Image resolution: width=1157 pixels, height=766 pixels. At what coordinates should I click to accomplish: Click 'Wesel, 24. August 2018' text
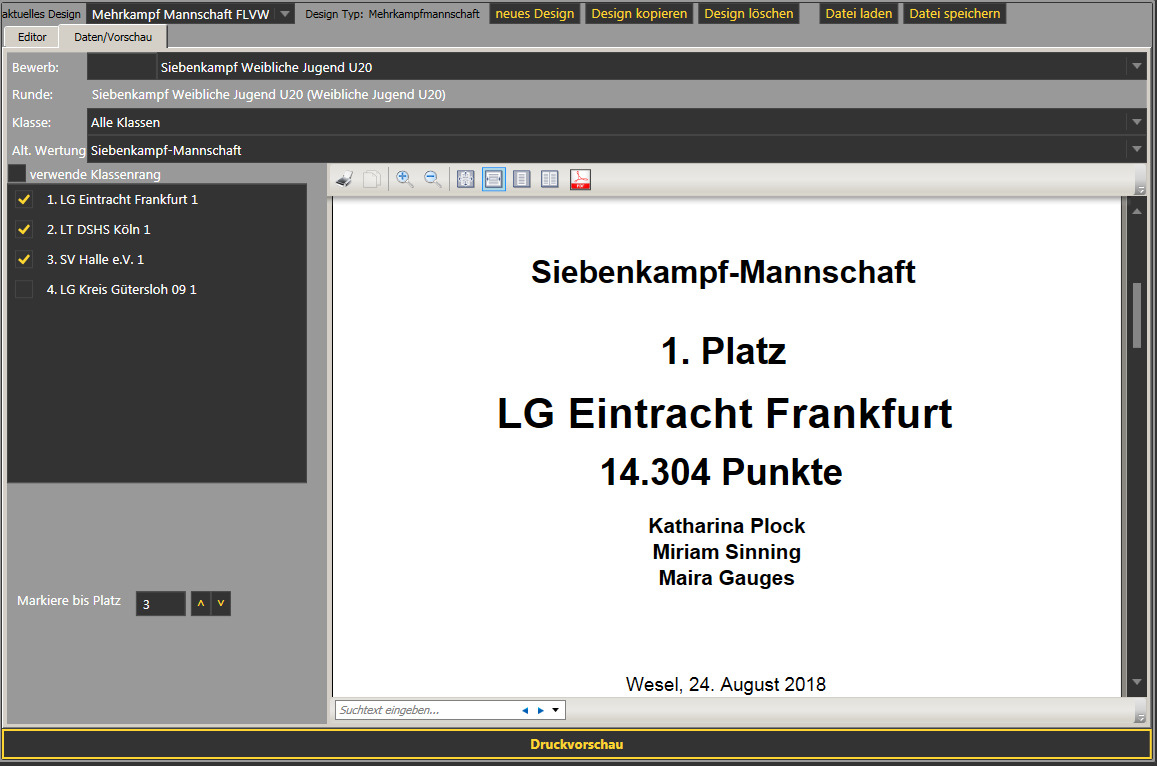pos(726,685)
